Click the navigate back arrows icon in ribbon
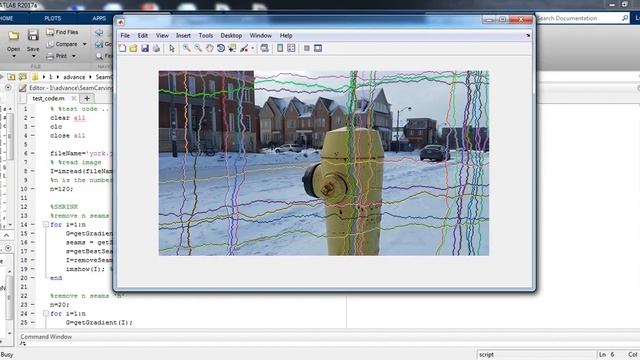 (99, 32)
